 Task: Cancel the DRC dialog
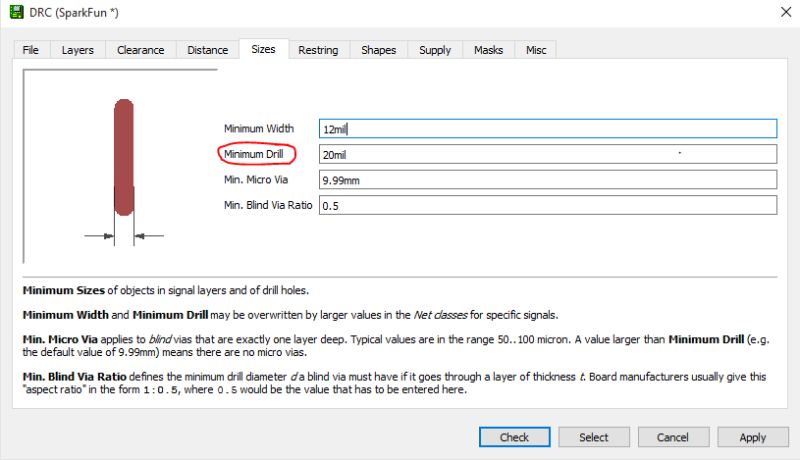click(673, 437)
